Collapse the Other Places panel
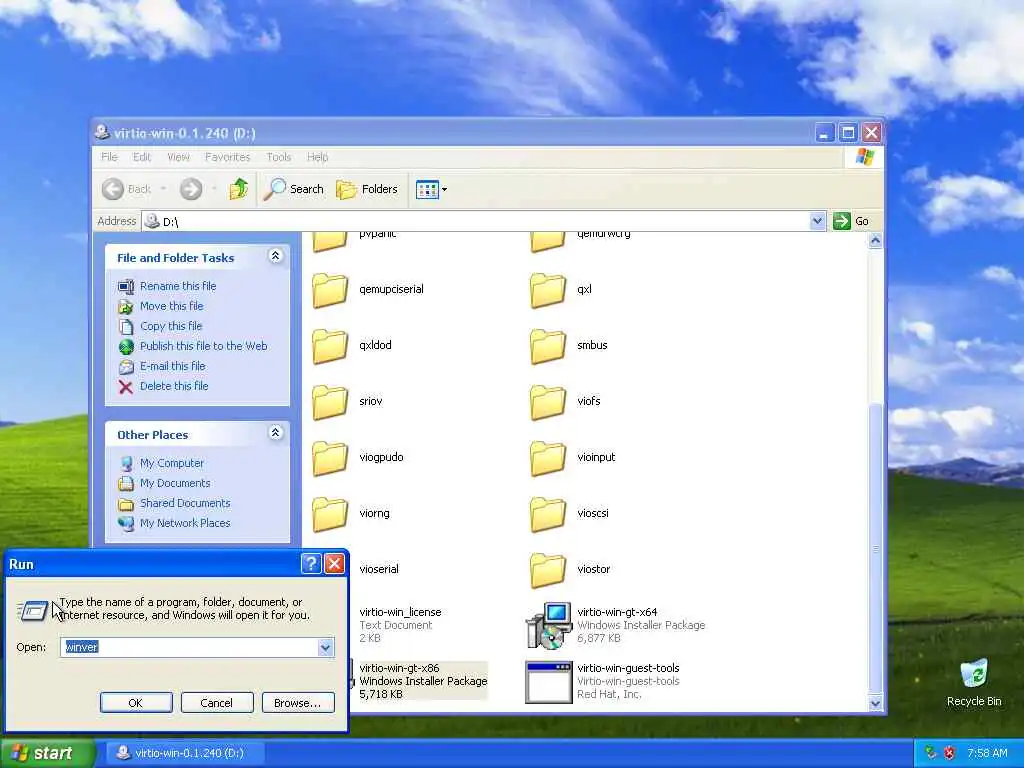Screen dimensions: 1024x768 (276, 433)
